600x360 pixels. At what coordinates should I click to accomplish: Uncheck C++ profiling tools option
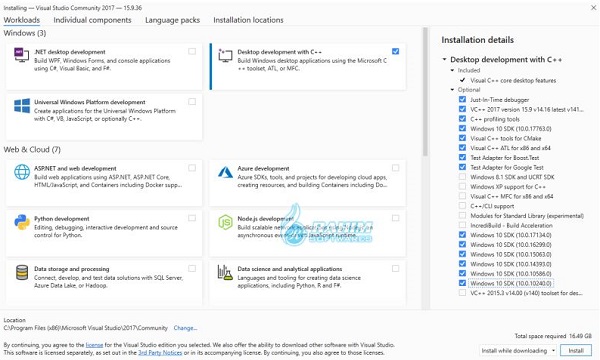[x=462, y=119]
